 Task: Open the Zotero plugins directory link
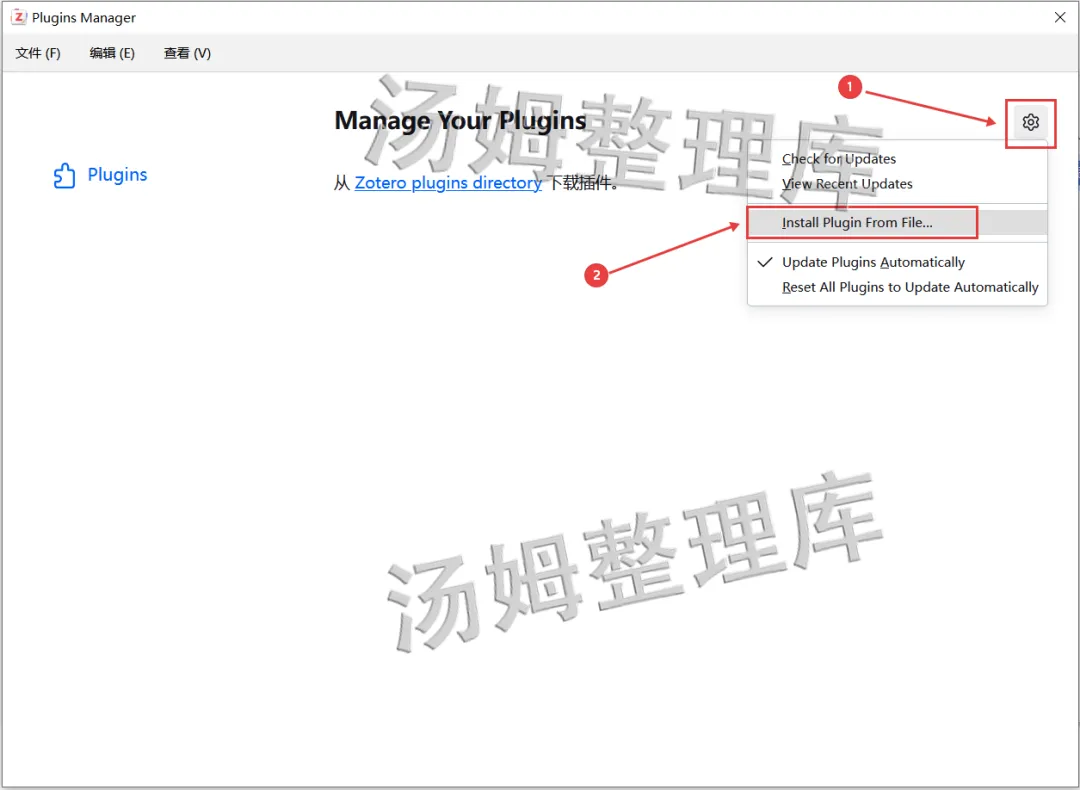[448, 183]
